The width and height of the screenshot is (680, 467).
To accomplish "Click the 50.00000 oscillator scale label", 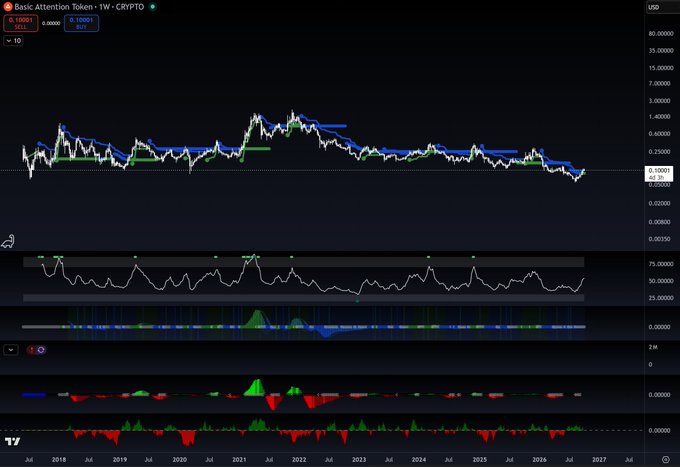I will pyautogui.click(x=661, y=281).
